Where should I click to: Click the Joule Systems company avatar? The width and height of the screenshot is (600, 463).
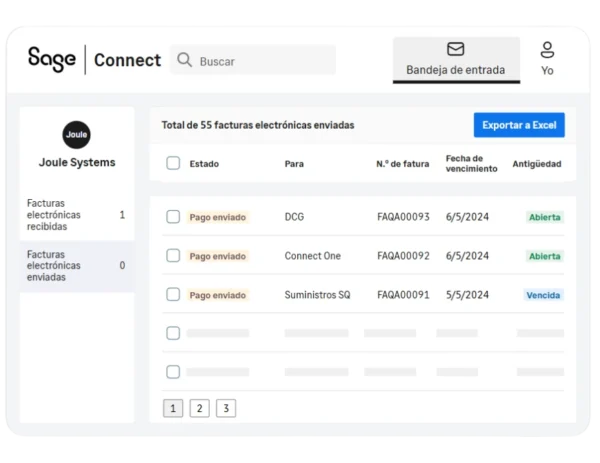pos(77,135)
